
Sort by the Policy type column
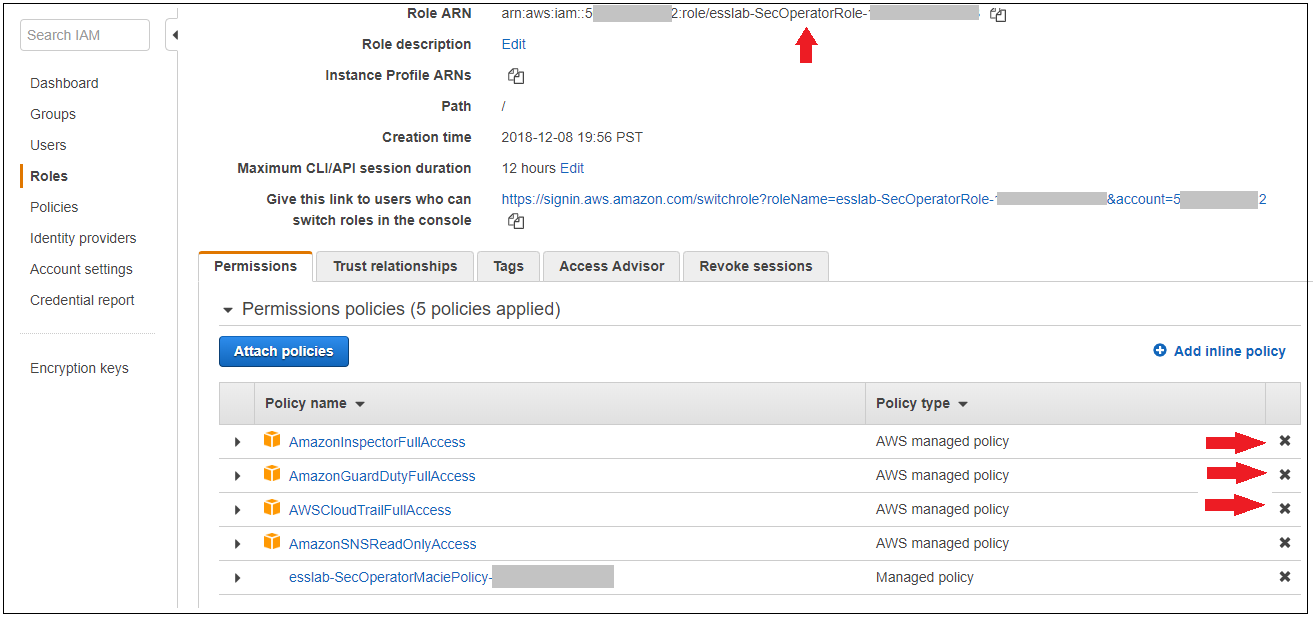coord(921,404)
